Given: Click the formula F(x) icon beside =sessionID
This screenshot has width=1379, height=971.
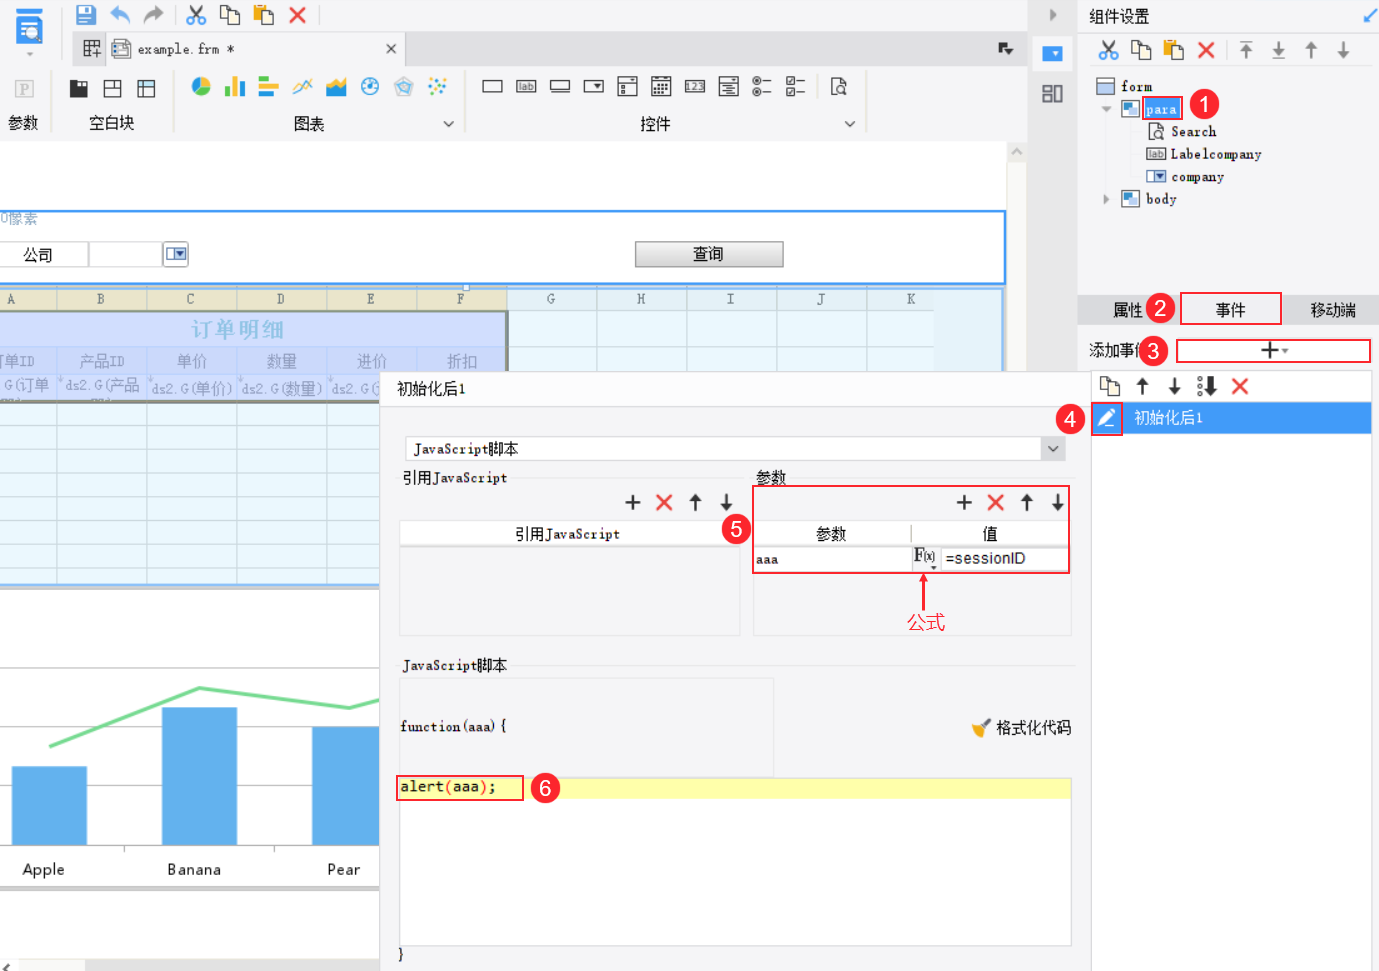Looking at the screenshot, I should [925, 557].
